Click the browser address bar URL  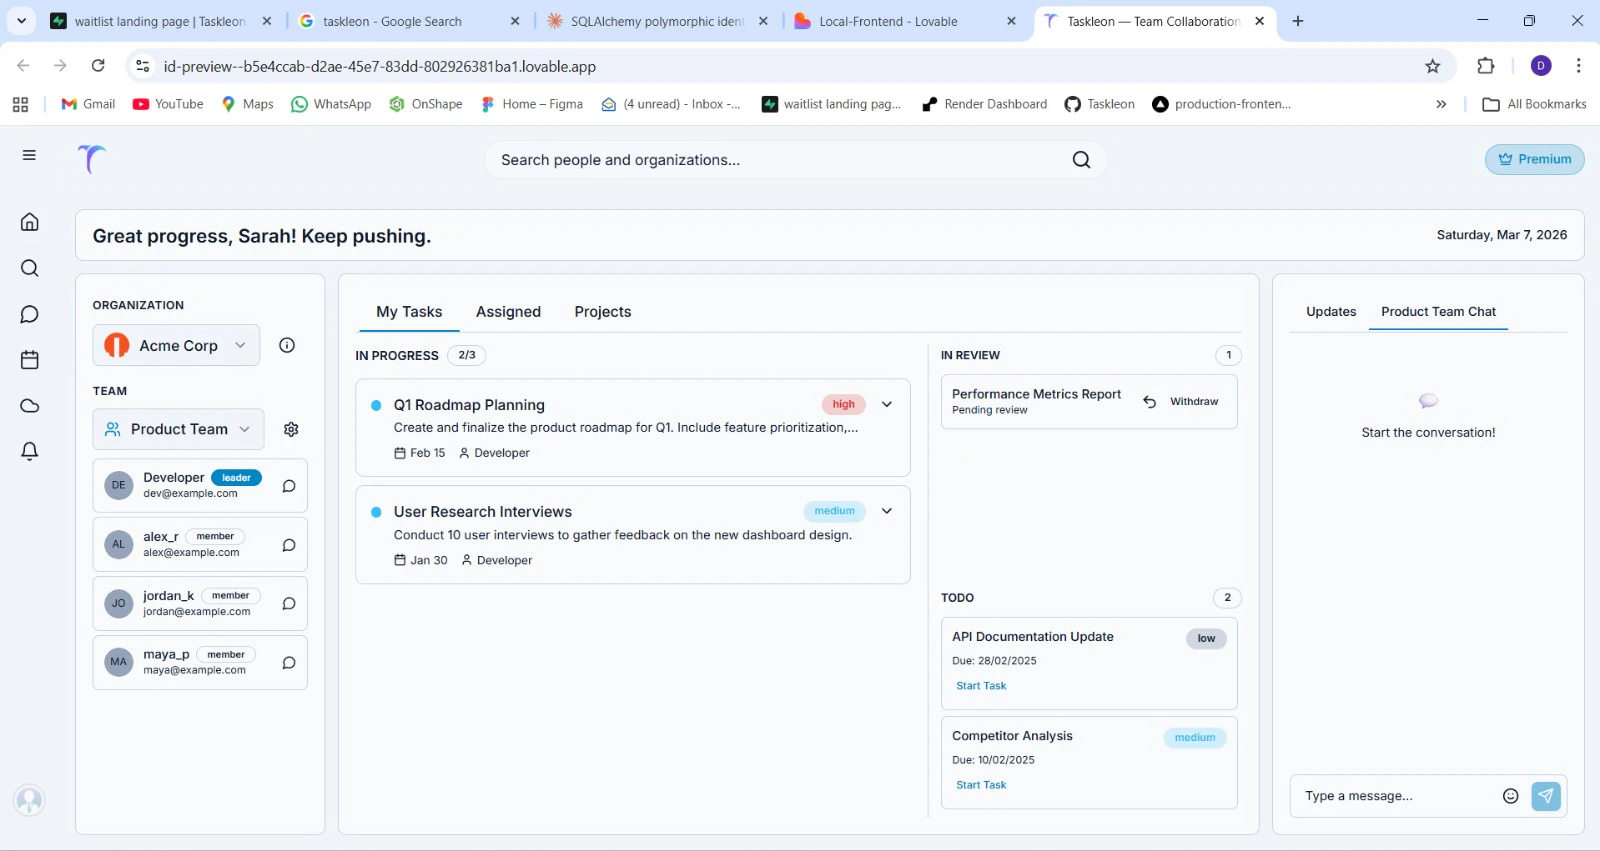pyautogui.click(x=380, y=66)
